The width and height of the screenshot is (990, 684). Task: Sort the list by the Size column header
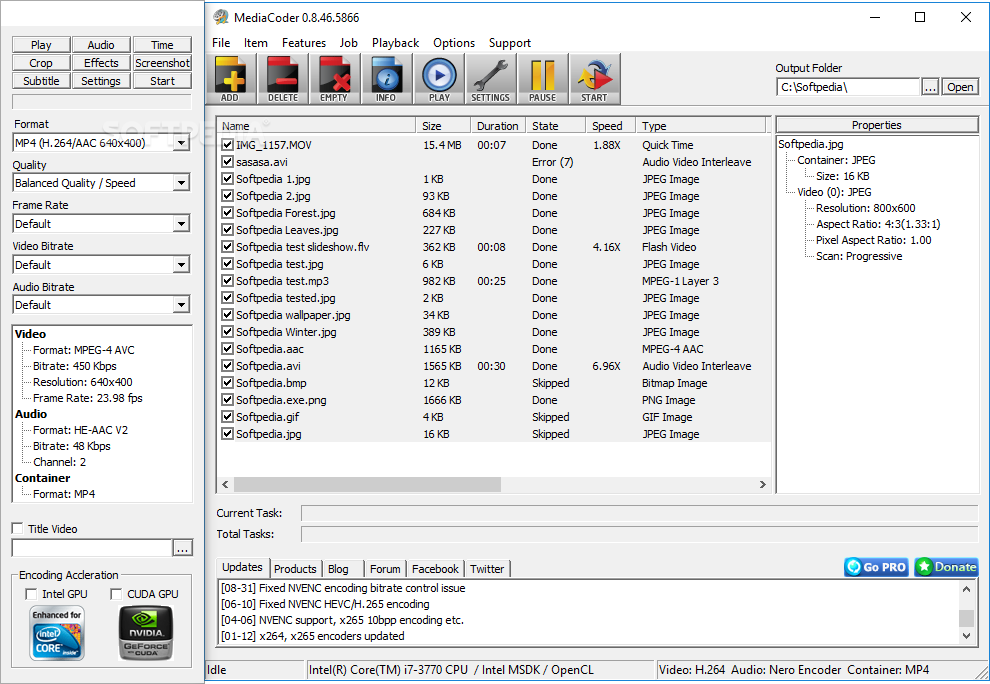click(443, 126)
